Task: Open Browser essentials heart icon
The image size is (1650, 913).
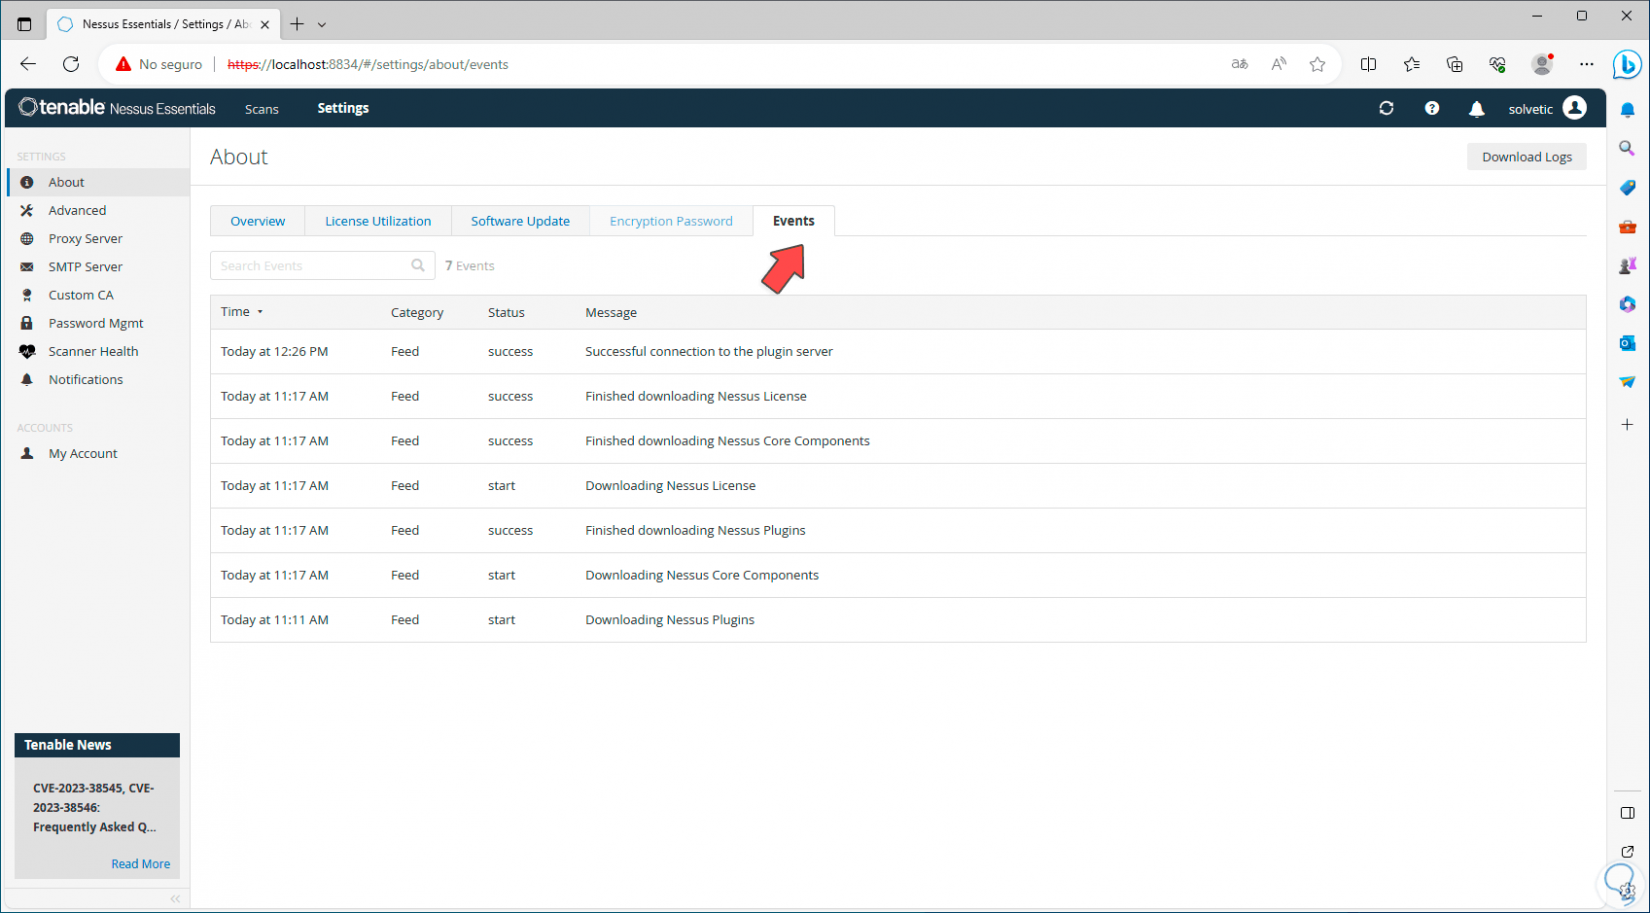Action: click(1497, 64)
